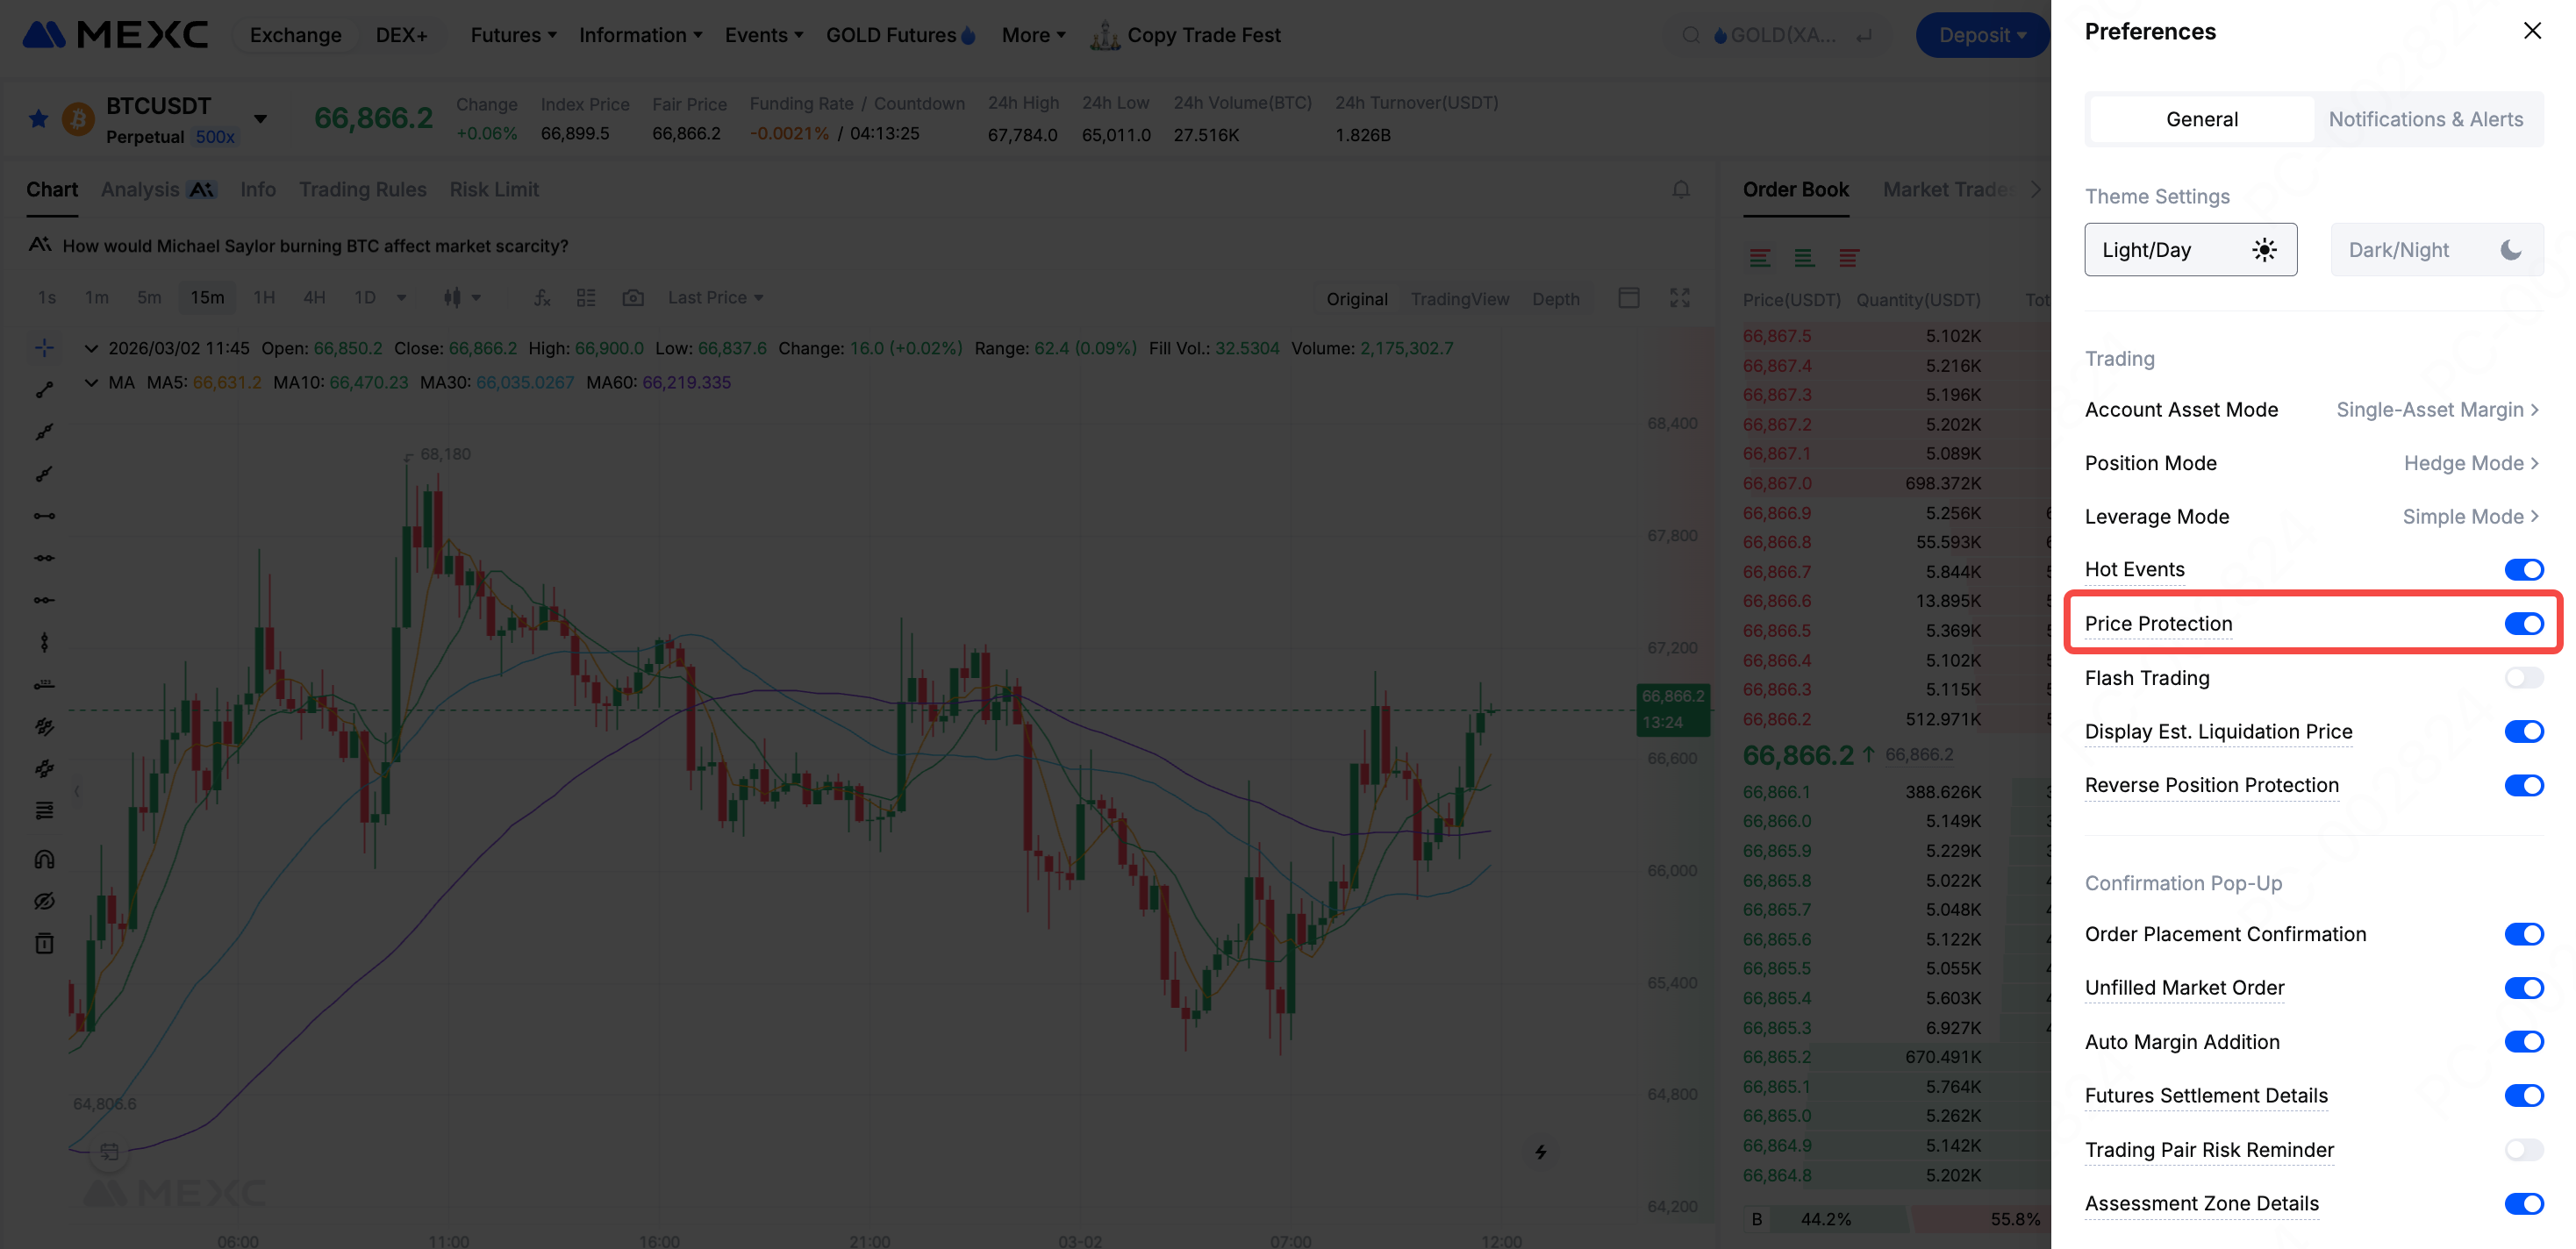The height and width of the screenshot is (1249, 2576).
Task: Switch to Notifications & Alerts tab
Action: pos(2425,119)
